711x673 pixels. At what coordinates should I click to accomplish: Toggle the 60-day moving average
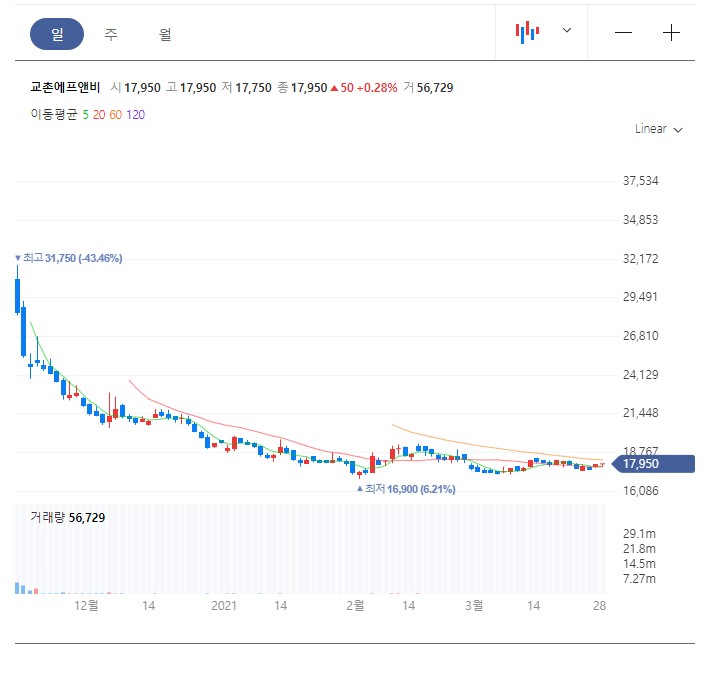116,115
